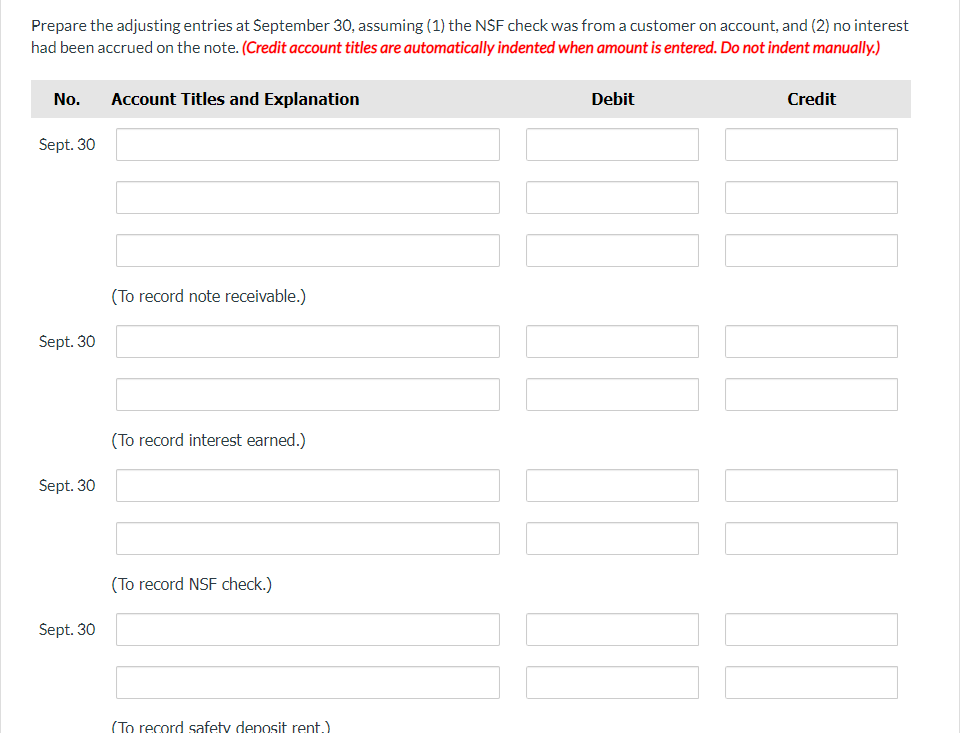Select second-row credit field of interest earned entry
Viewport: 960px width, 733px height.
click(x=811, y=395)
